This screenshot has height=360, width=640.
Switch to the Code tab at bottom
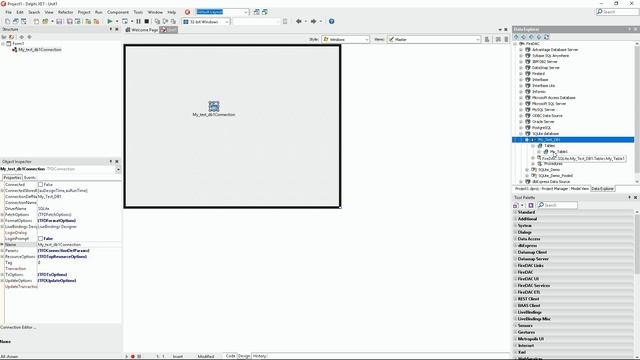coord(231,356)
